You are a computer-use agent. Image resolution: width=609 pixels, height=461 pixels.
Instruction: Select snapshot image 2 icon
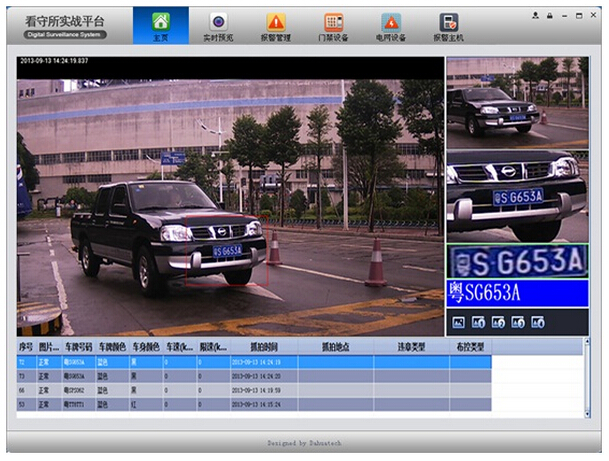[499, 322]
